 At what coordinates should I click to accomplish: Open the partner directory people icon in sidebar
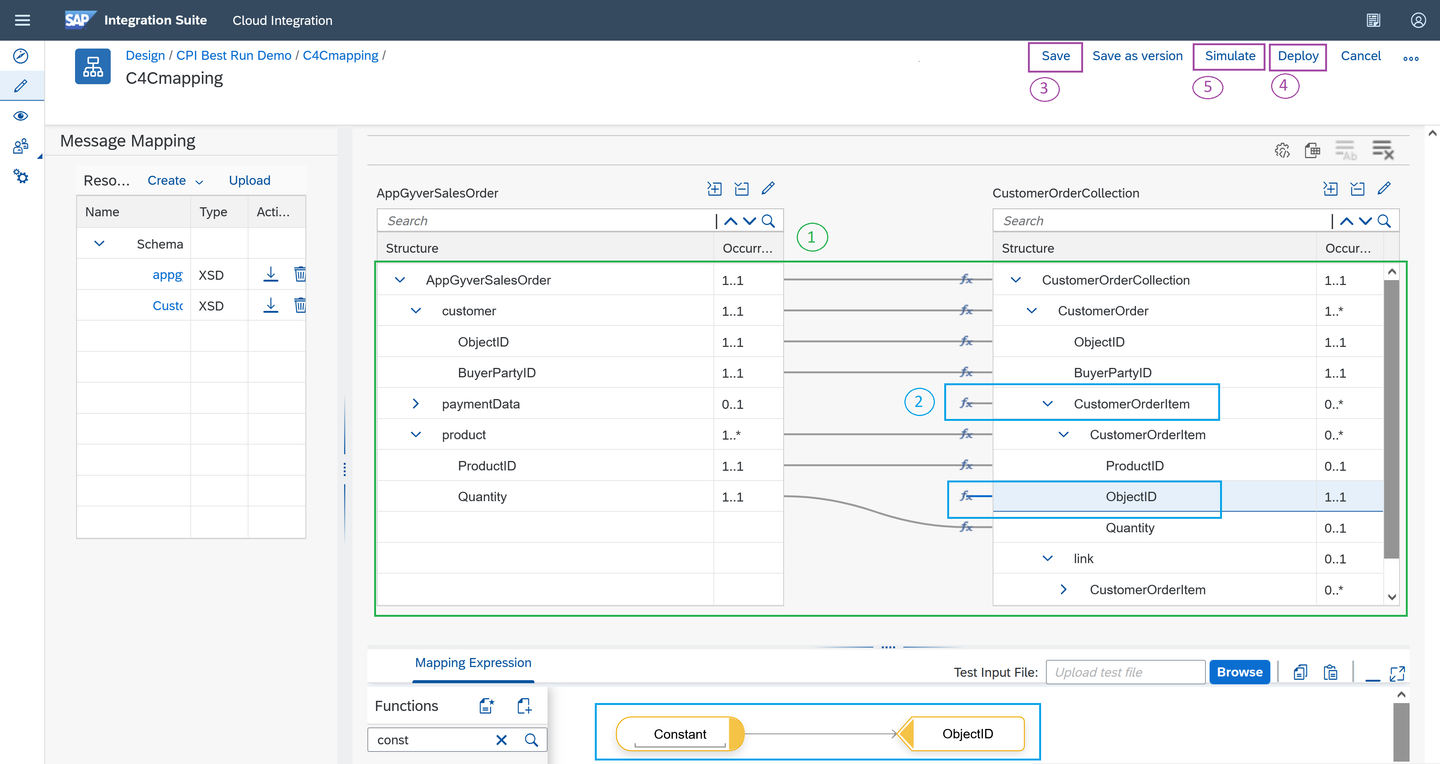20,147
